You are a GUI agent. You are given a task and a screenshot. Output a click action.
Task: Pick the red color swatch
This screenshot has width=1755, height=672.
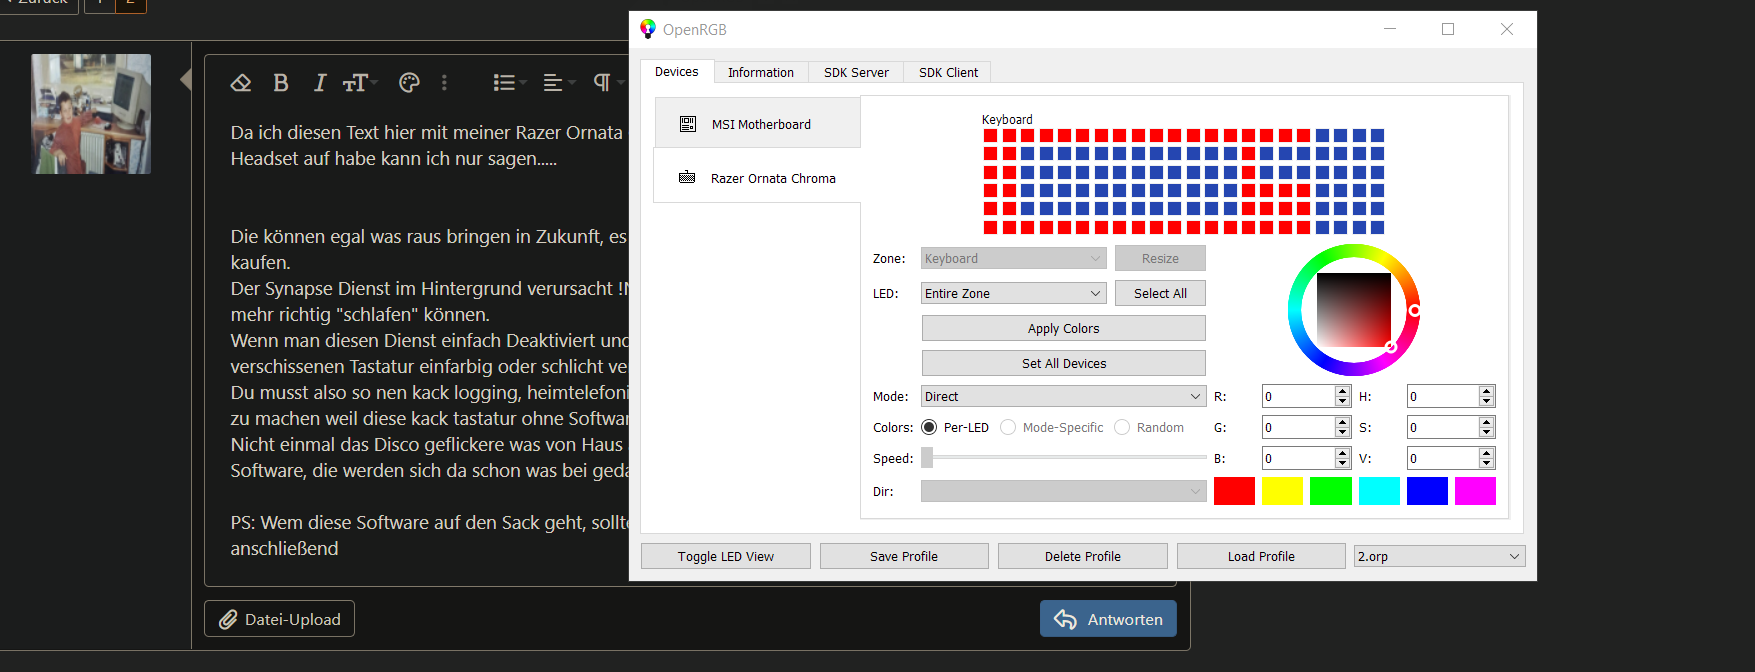[1234, 491]
